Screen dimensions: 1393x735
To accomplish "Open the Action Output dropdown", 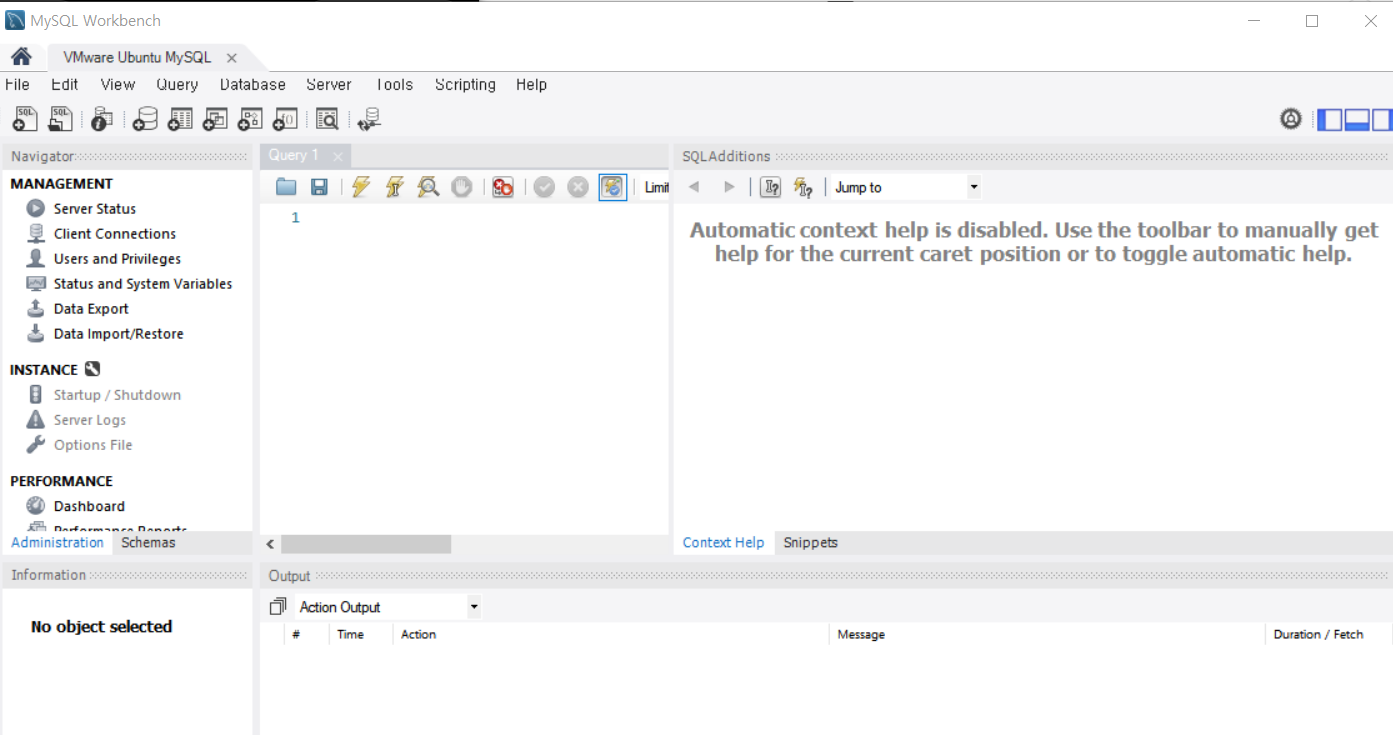I will (388, 606).
